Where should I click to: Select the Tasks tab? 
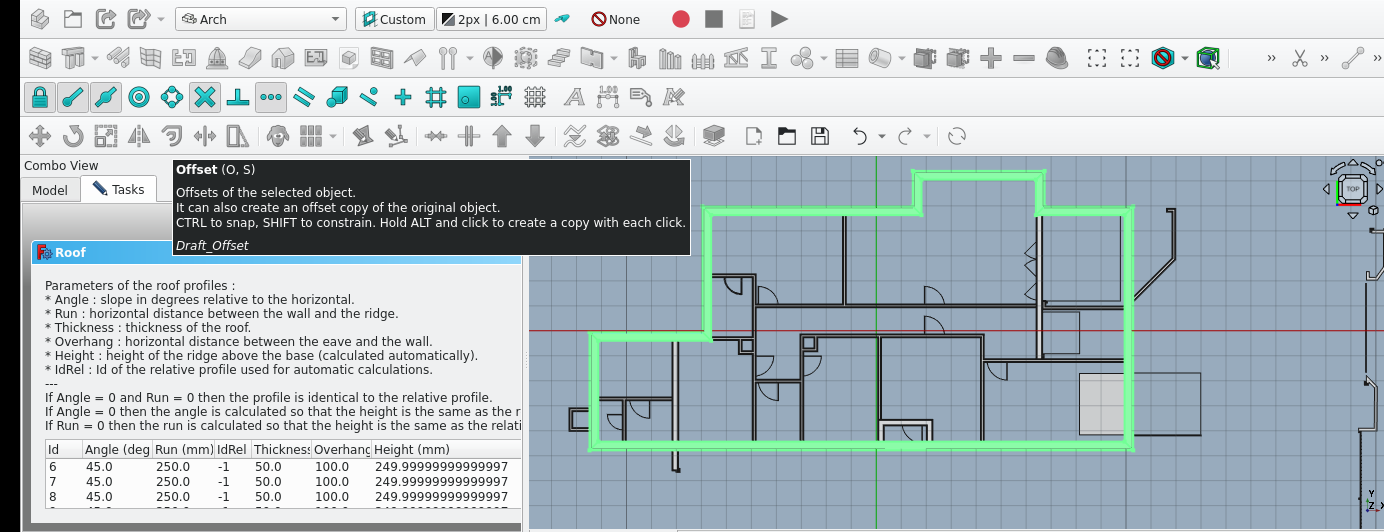[118, 189]
